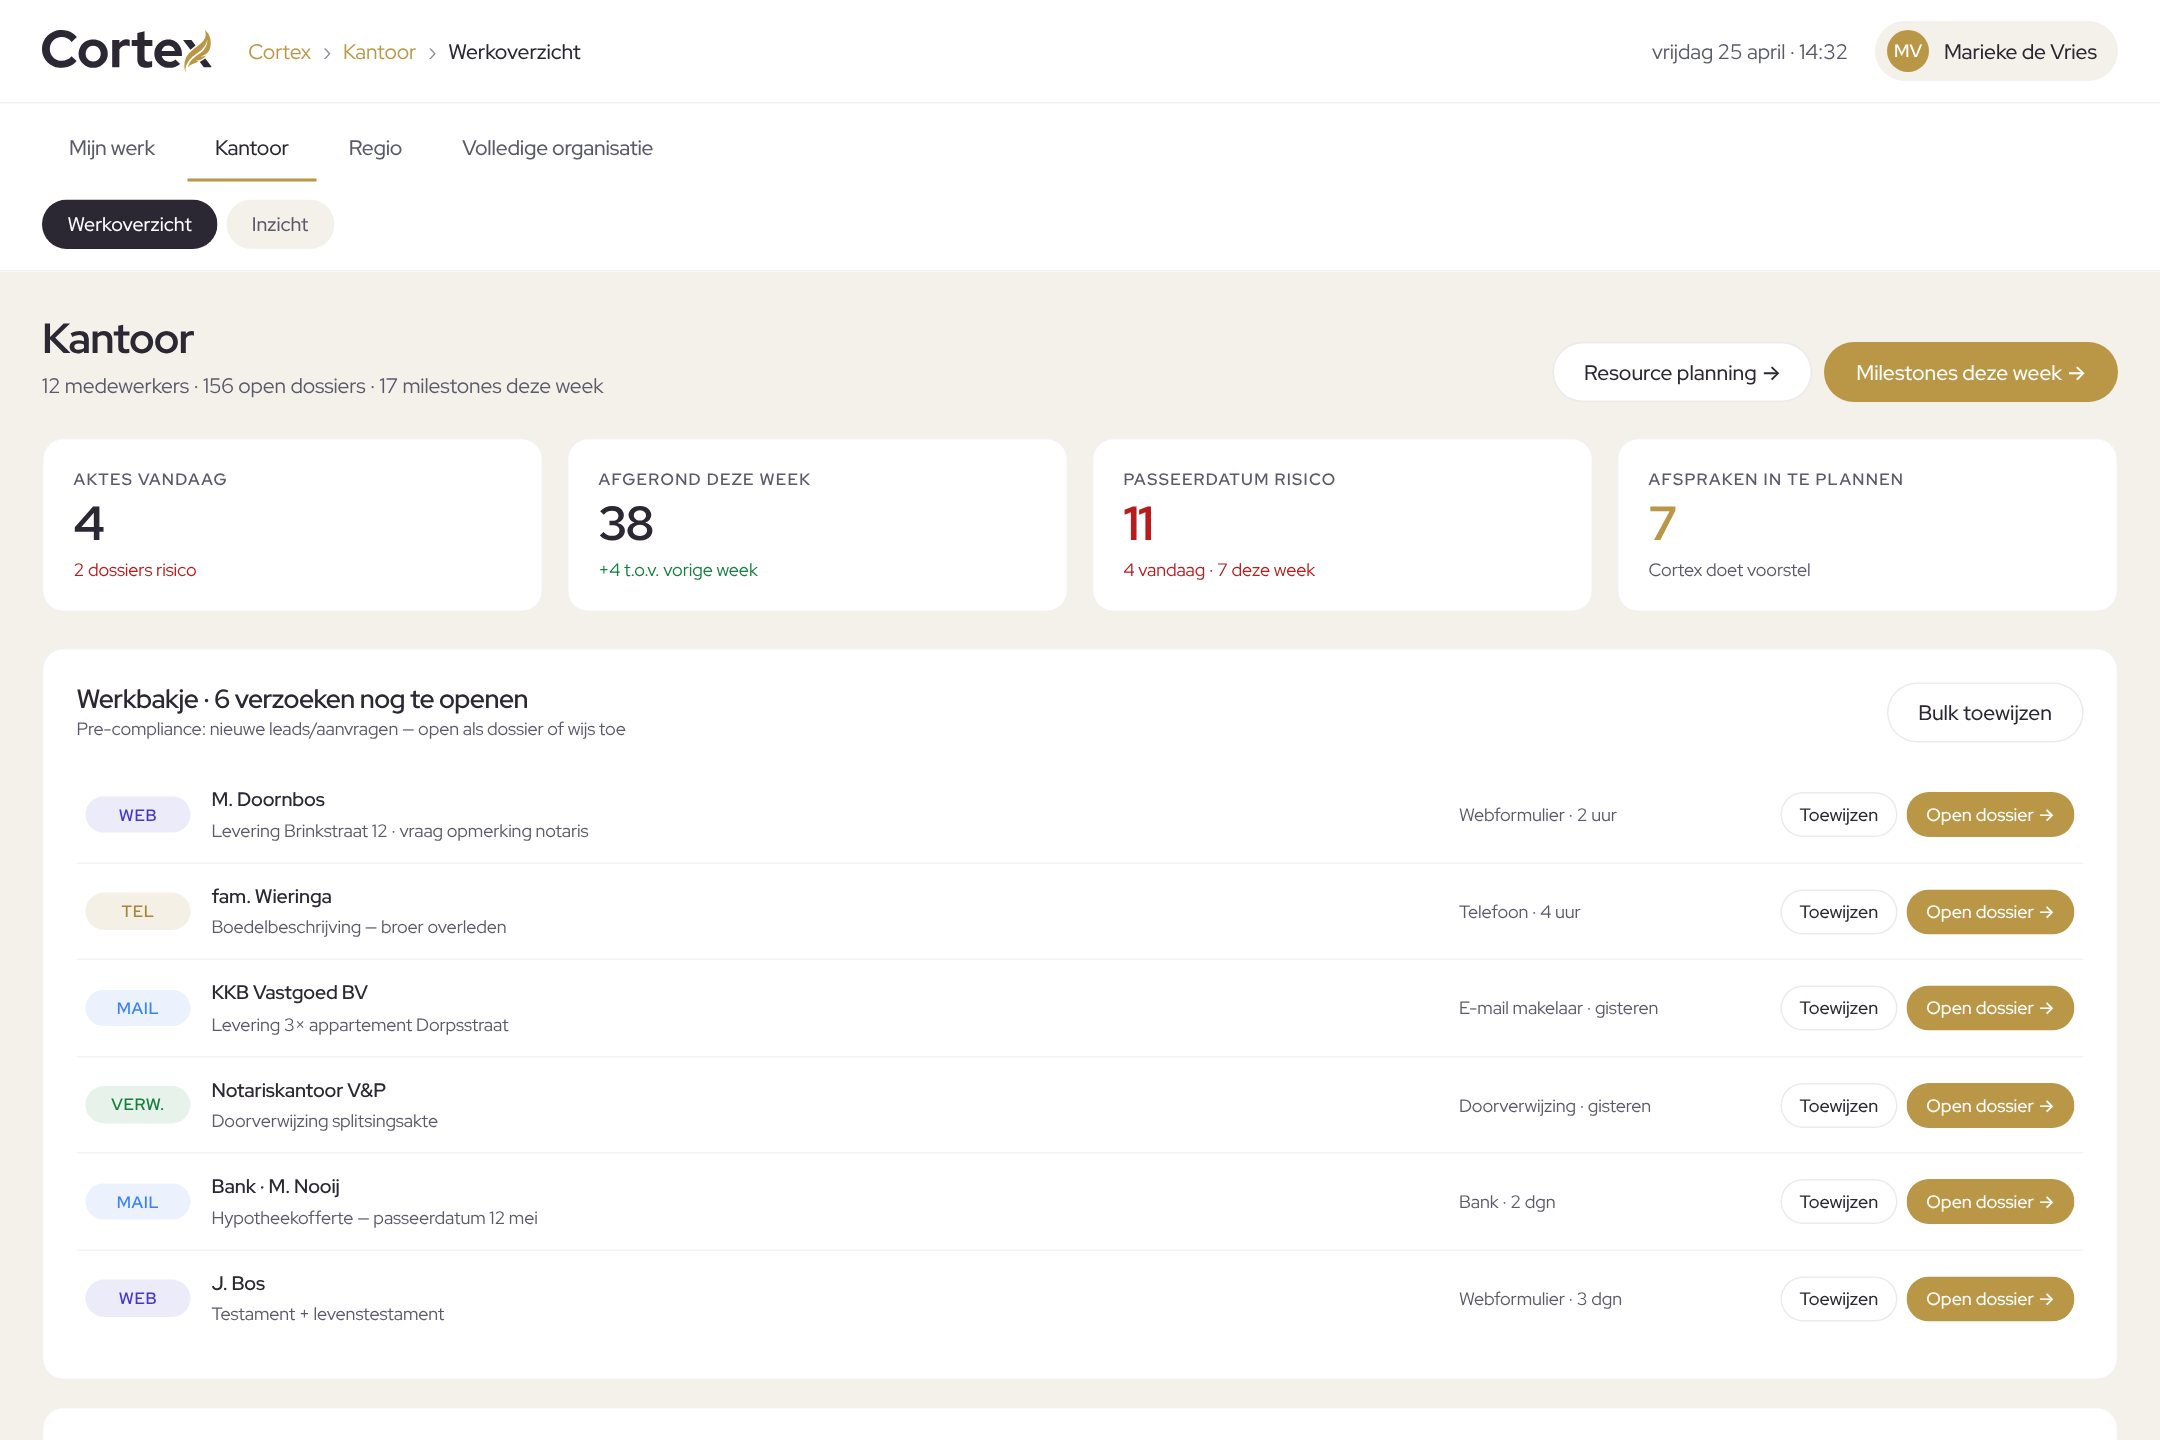Select the MAIL badge for Bank · M. Nooij

(x=138, y=1202)
